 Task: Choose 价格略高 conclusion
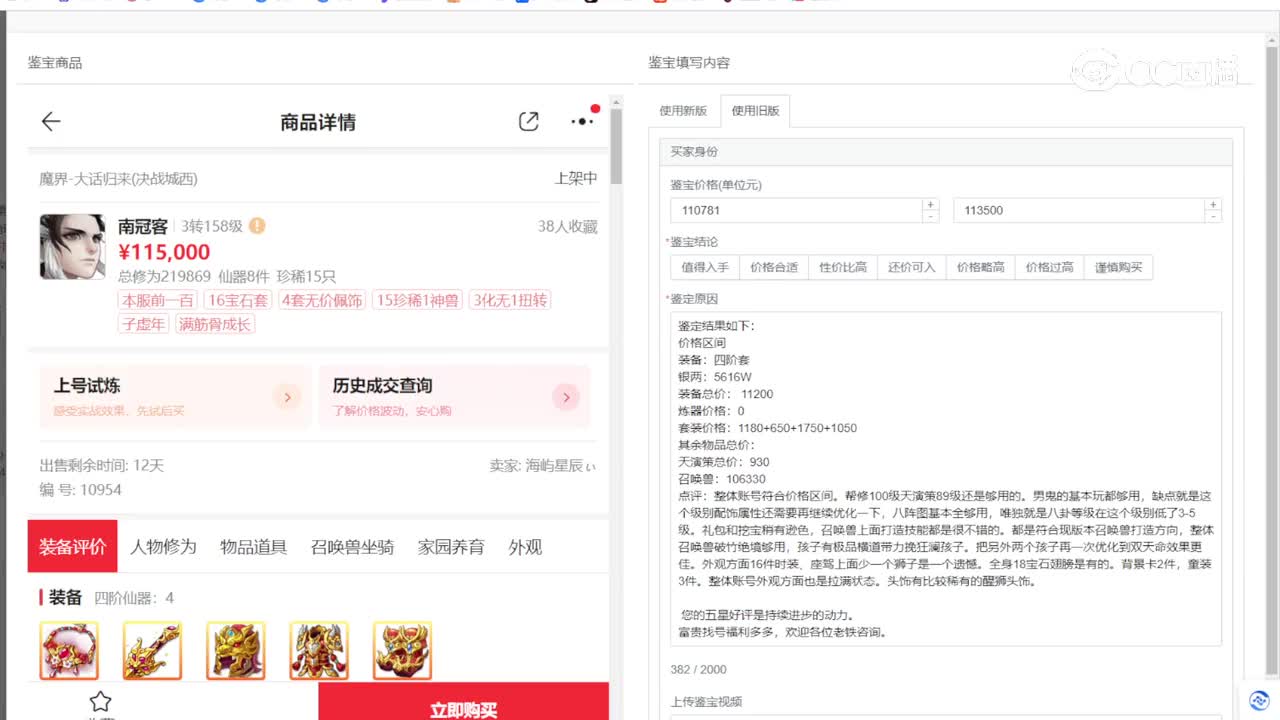click(x=981, y=267)
